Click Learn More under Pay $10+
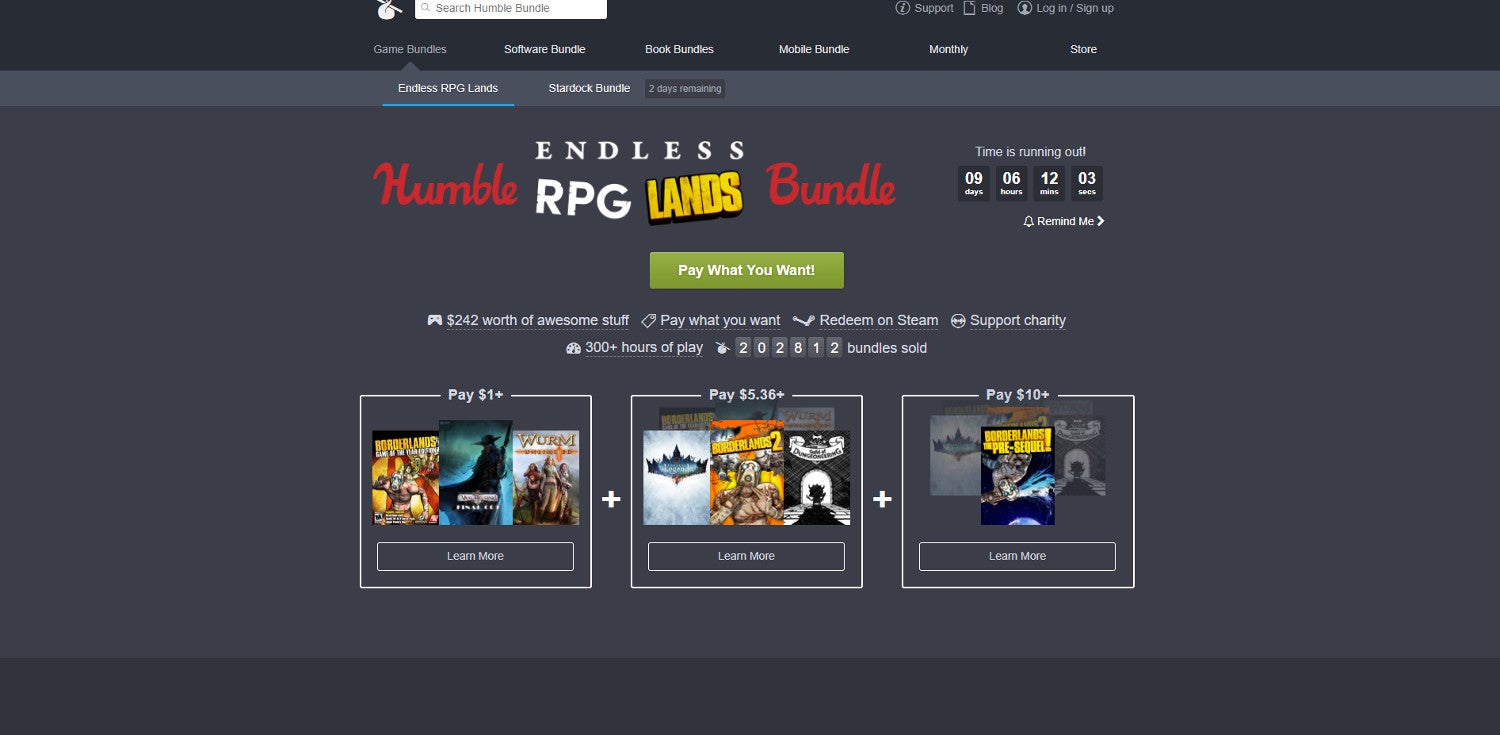This screenshot has width=1500, height=735. click(x=1017, y=556)
